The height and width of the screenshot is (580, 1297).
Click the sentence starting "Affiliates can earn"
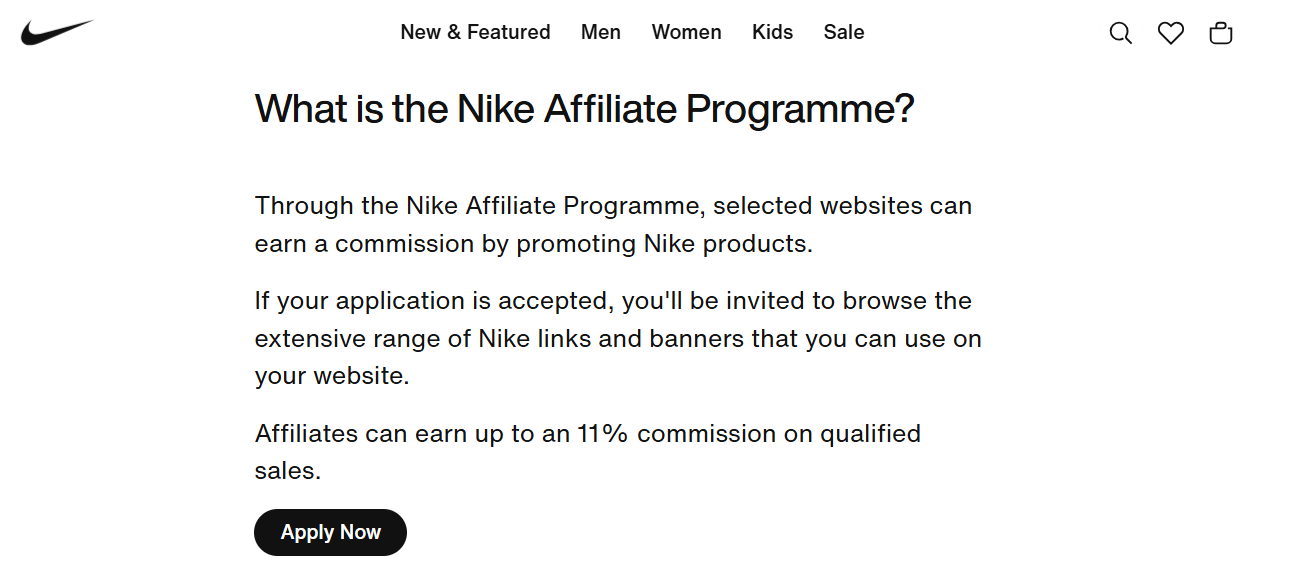588,452
